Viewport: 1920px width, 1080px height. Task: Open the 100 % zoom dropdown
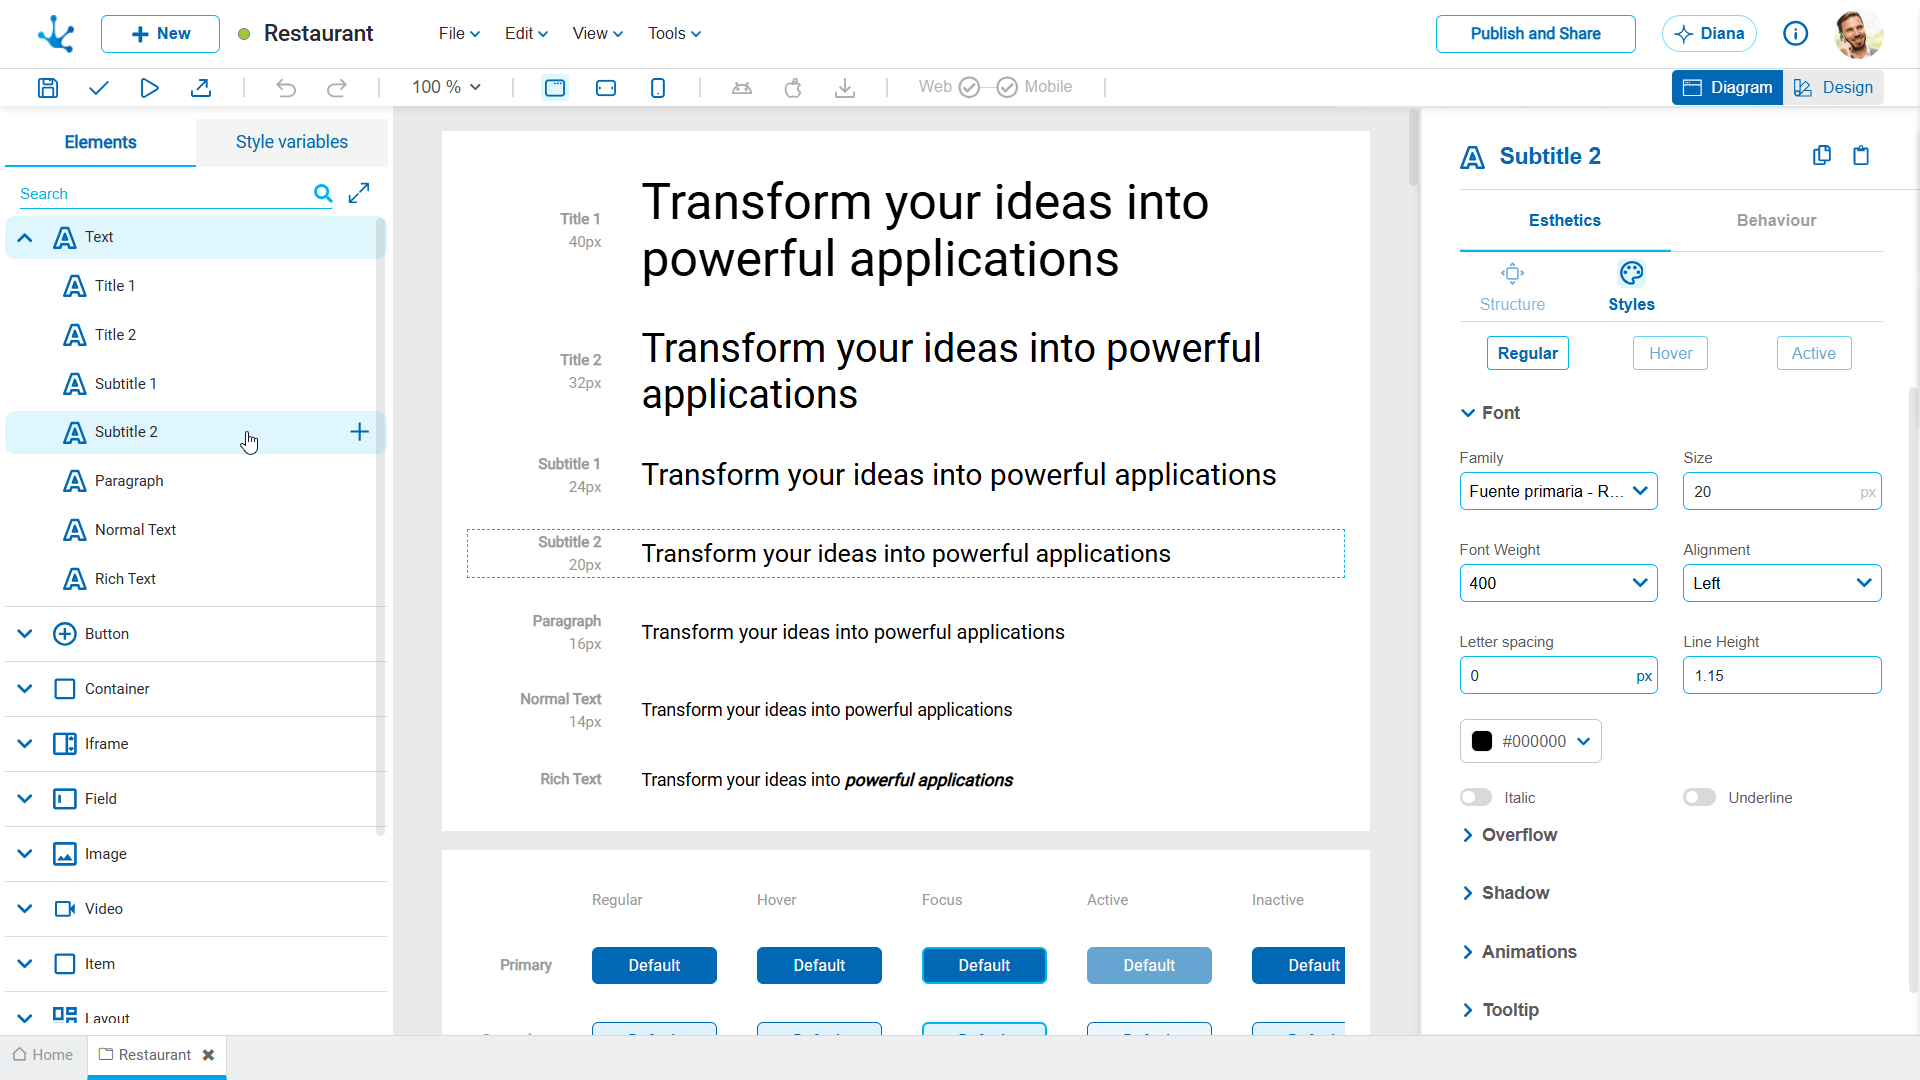pyautogui.click(x=447, y=87)
